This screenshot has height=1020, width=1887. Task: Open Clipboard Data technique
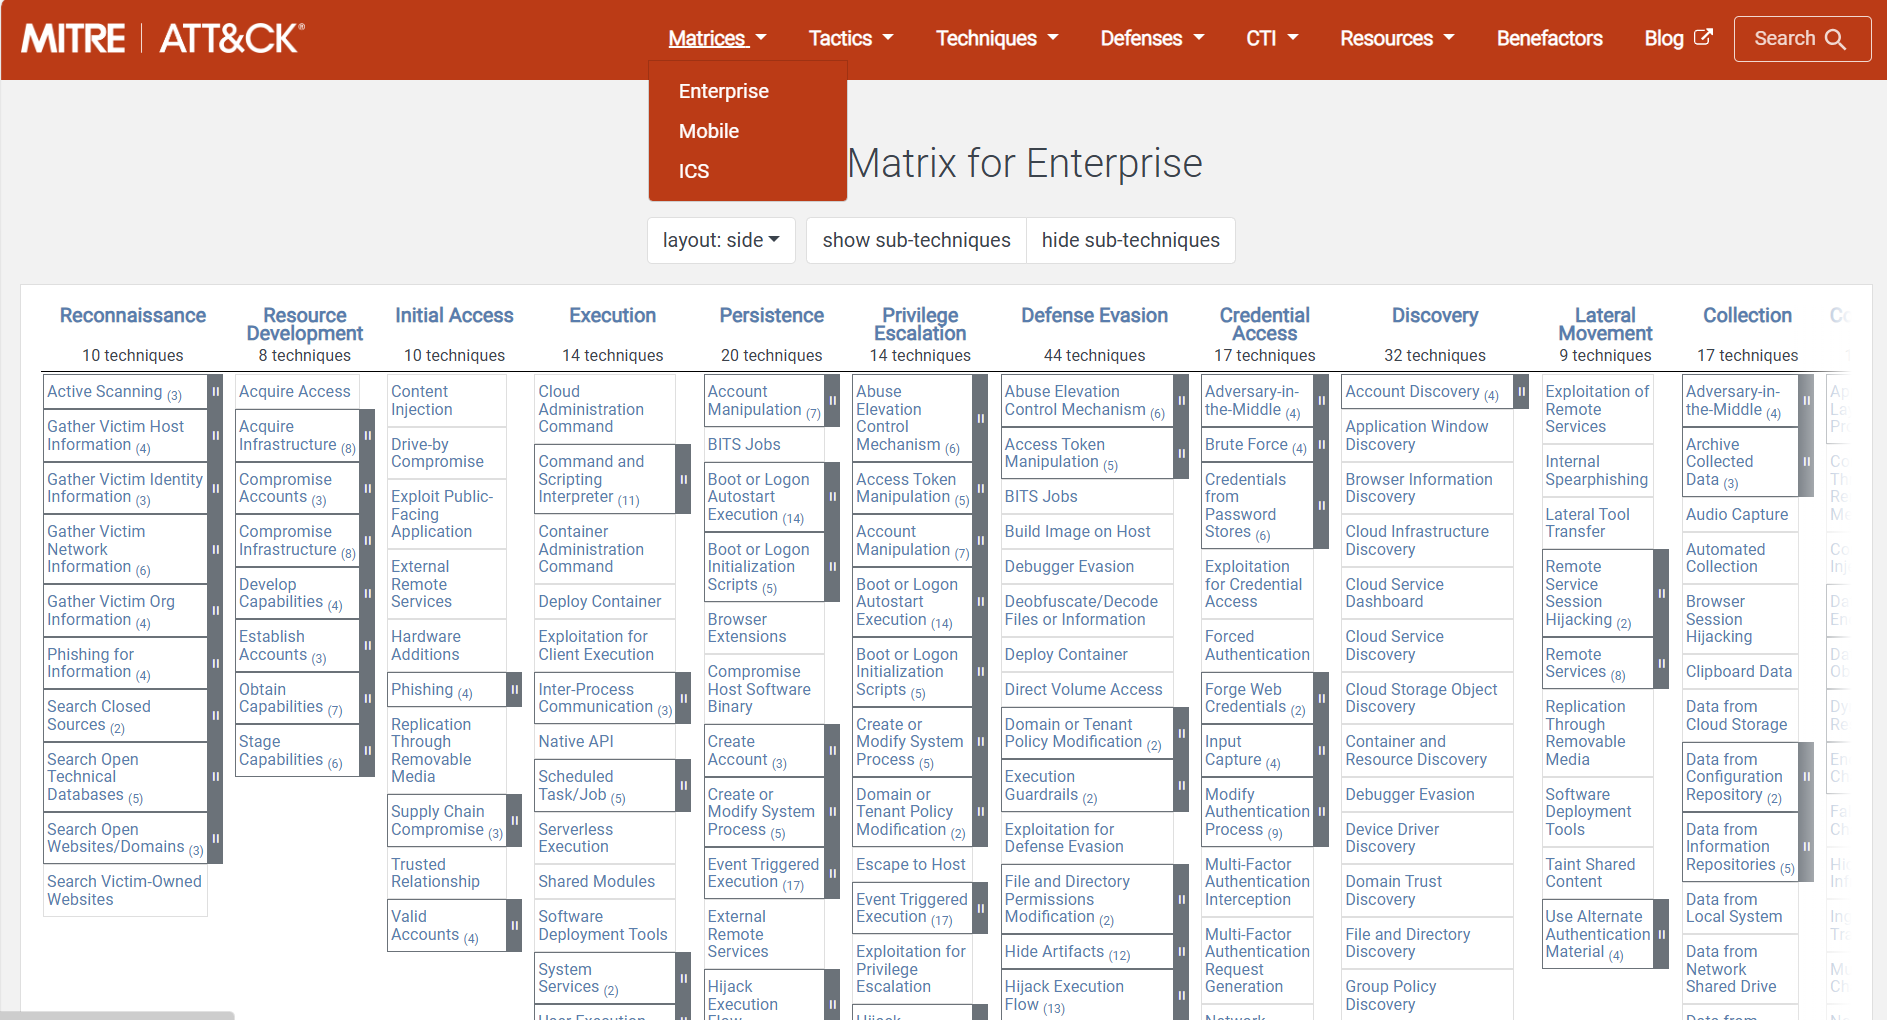(x=1739, y=672)
